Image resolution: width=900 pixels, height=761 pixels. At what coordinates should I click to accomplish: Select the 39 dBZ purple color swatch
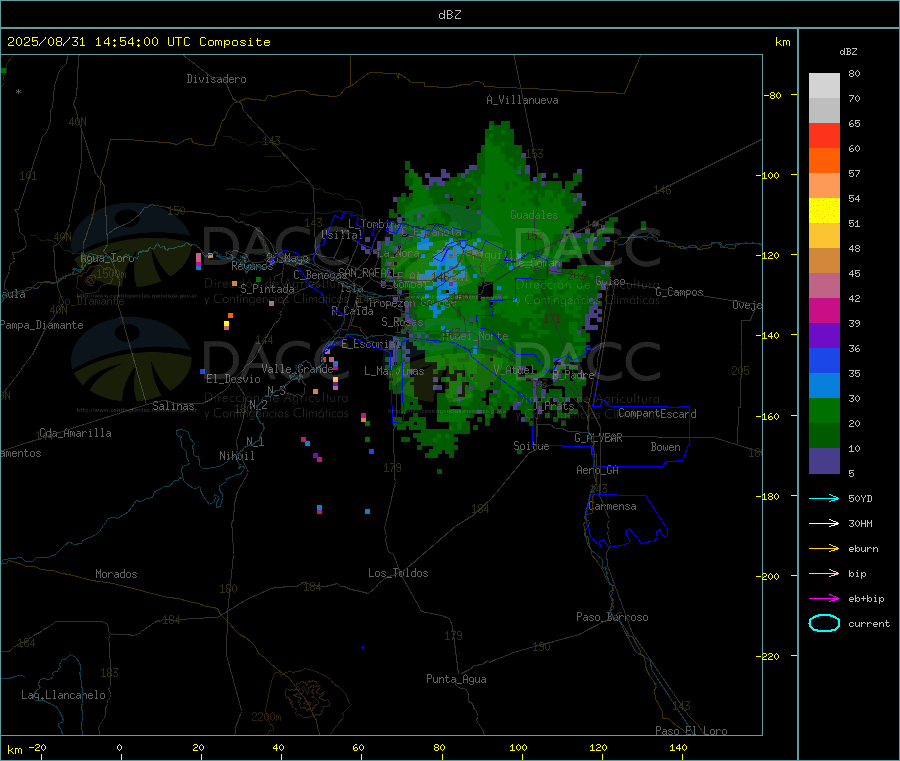point(824,336)
